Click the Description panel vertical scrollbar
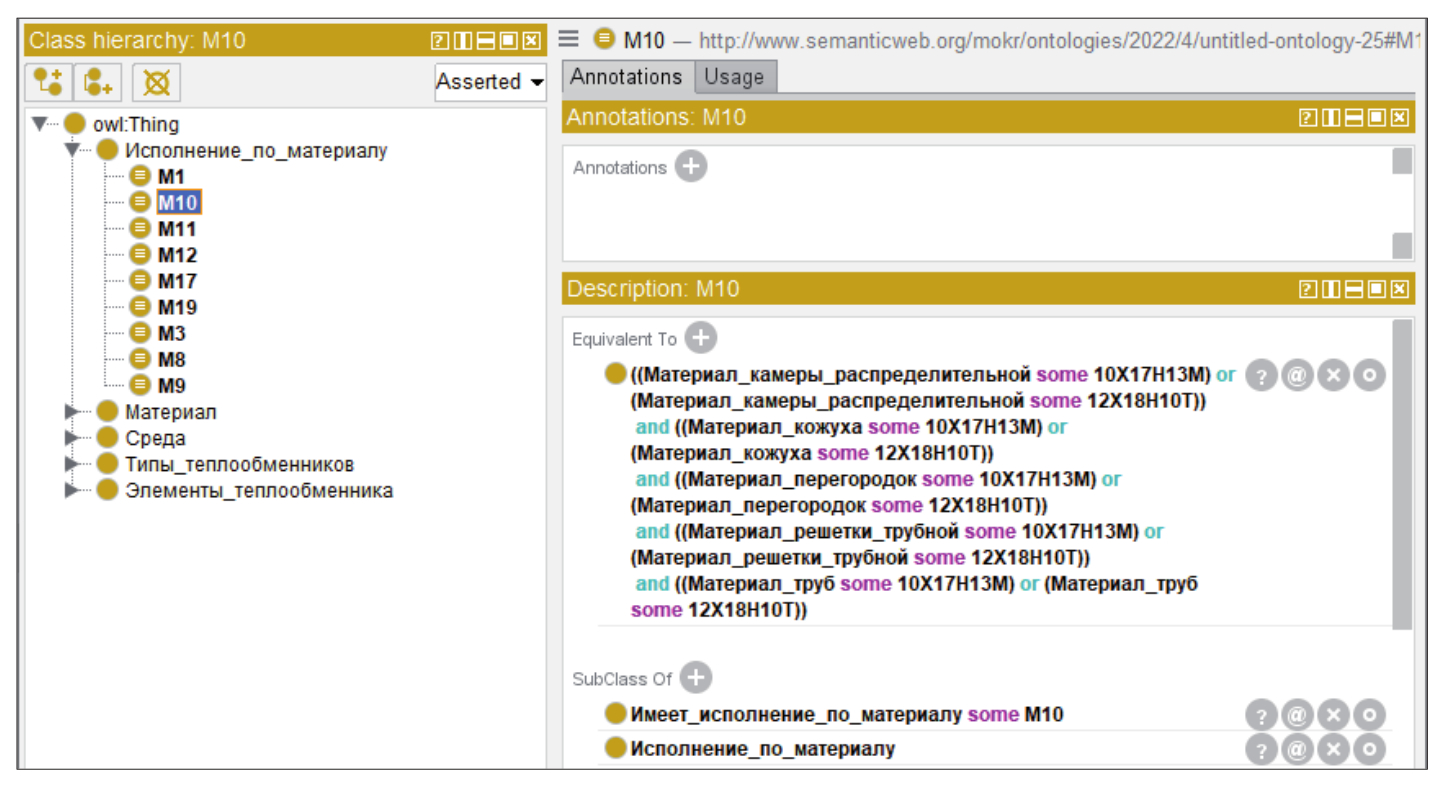The height and width of the screenshot is (795, 1447). (x=1402, y=470)
